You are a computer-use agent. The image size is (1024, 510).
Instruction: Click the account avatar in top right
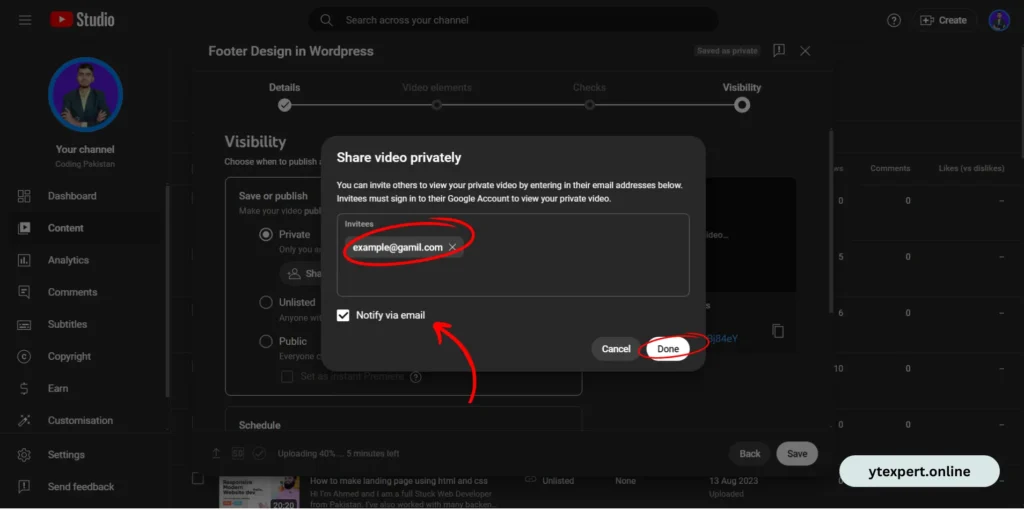click(x=999, y=20)
